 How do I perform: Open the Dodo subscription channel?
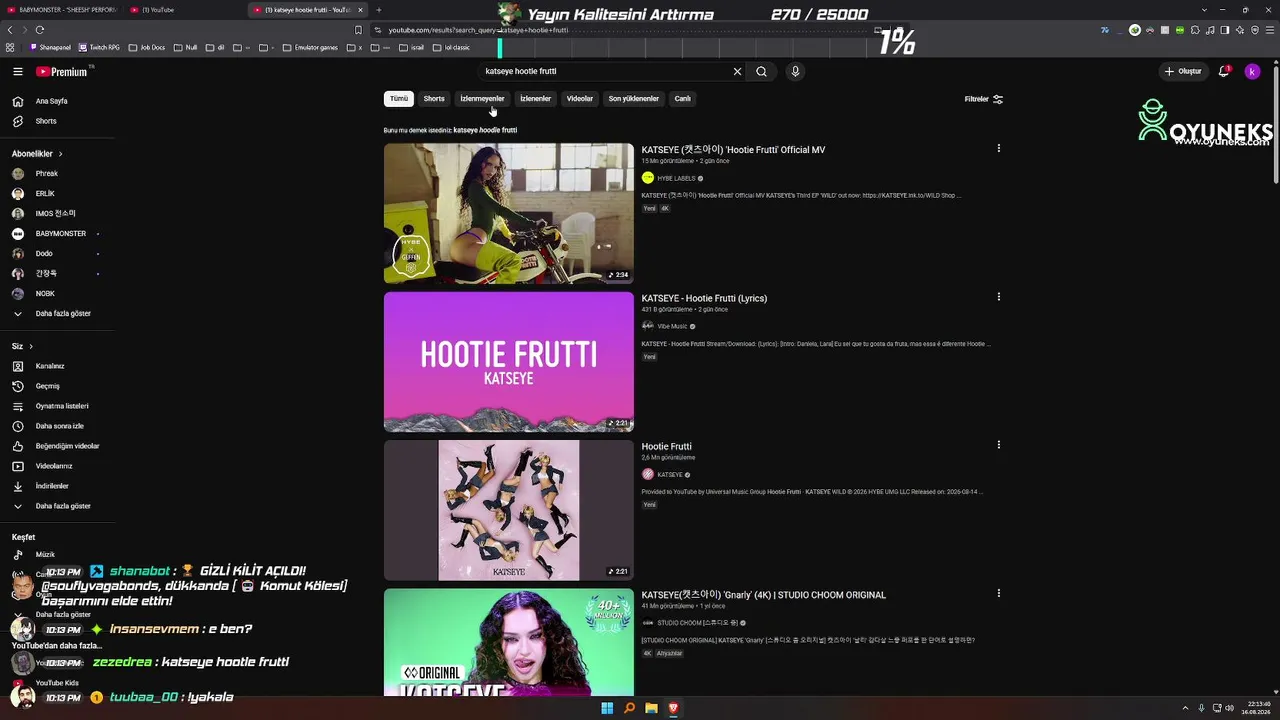point(58,254)
